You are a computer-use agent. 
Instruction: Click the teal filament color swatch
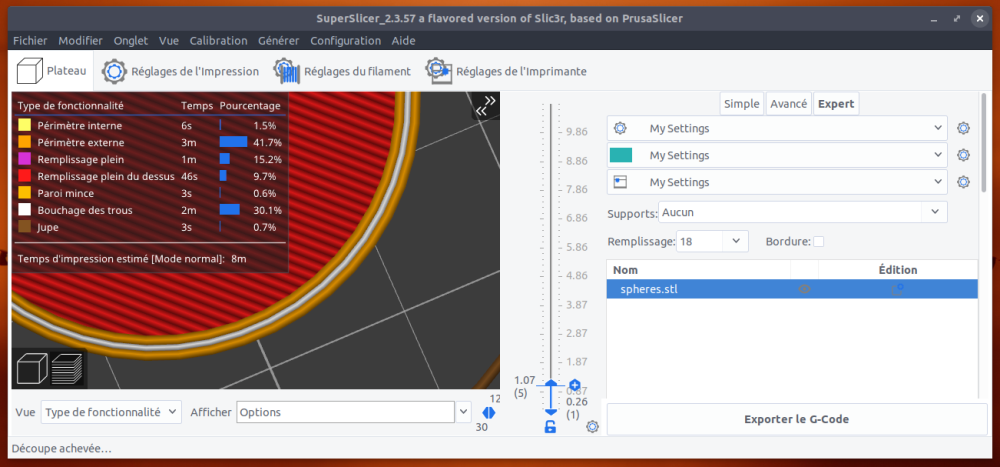[x=621, y=155]
